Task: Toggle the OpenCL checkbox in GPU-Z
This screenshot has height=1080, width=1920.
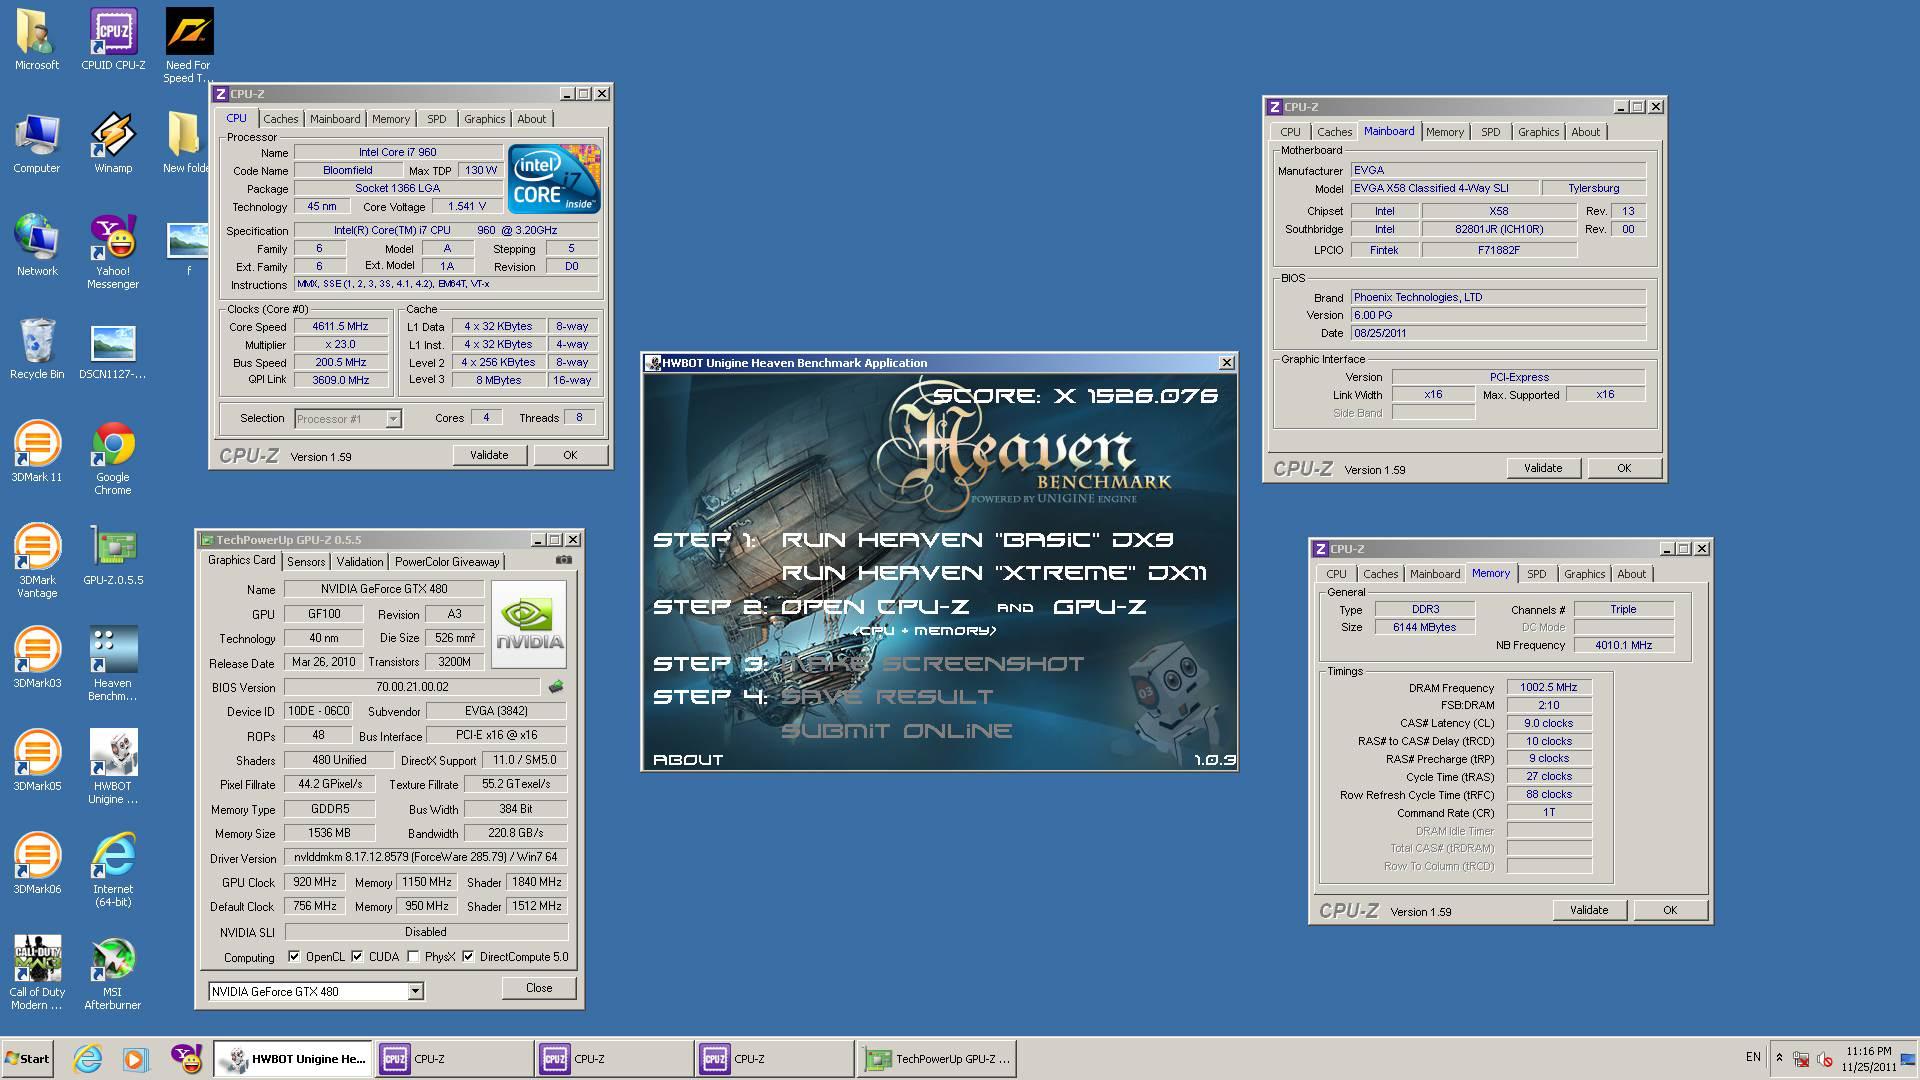Action: tap(294, 956)
